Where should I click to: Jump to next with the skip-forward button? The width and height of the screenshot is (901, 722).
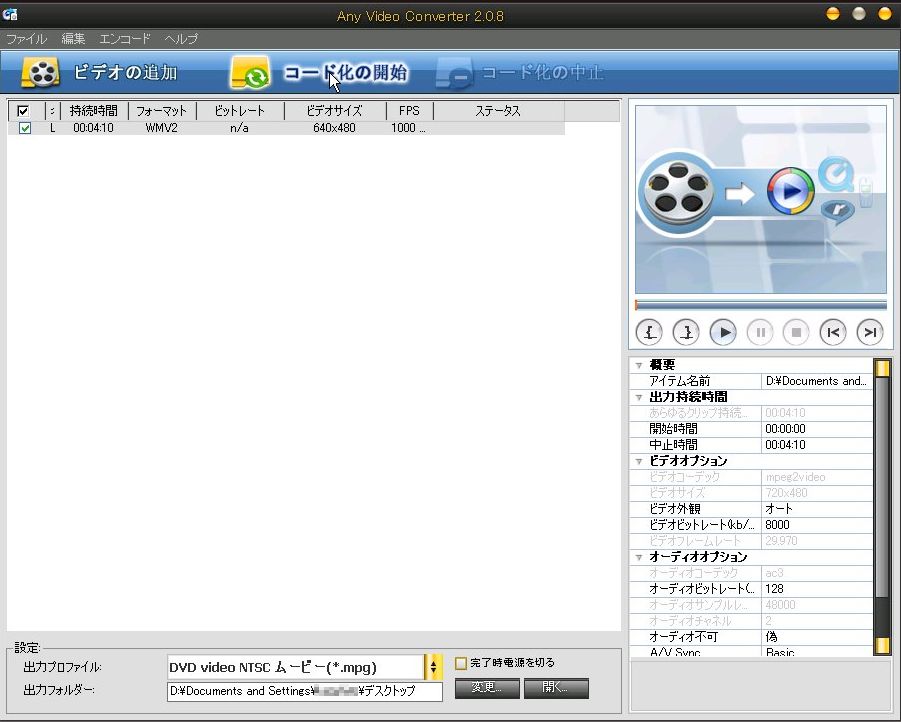tap(869, 332)
